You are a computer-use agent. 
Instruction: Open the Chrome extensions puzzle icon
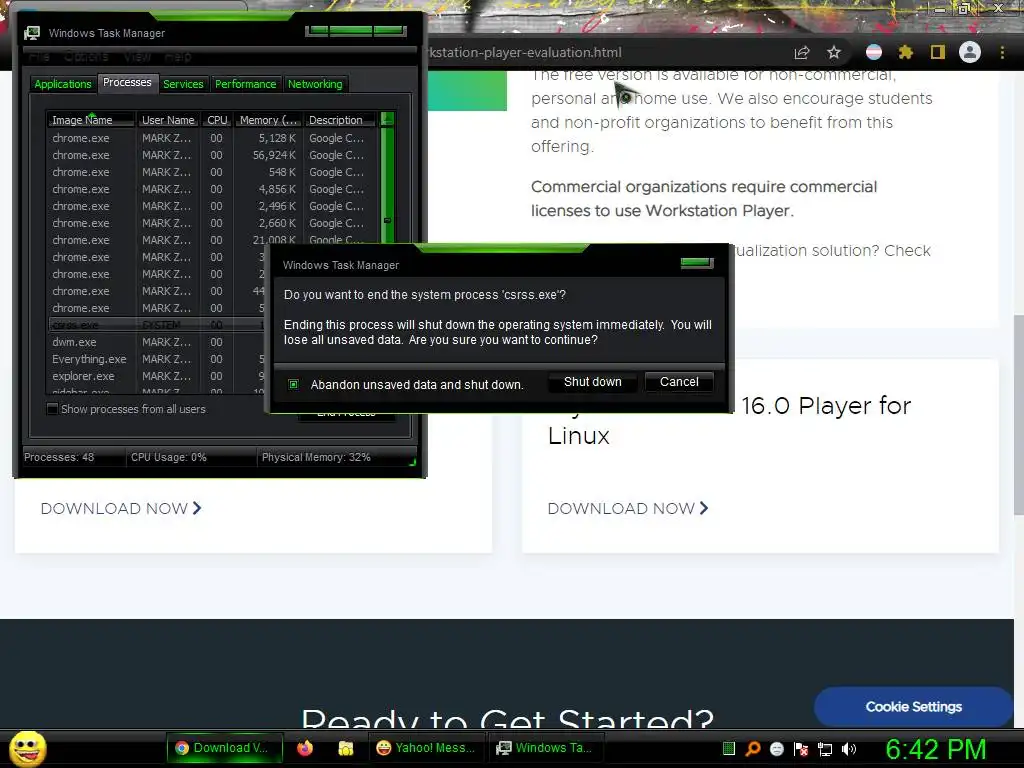pos(906,52)
